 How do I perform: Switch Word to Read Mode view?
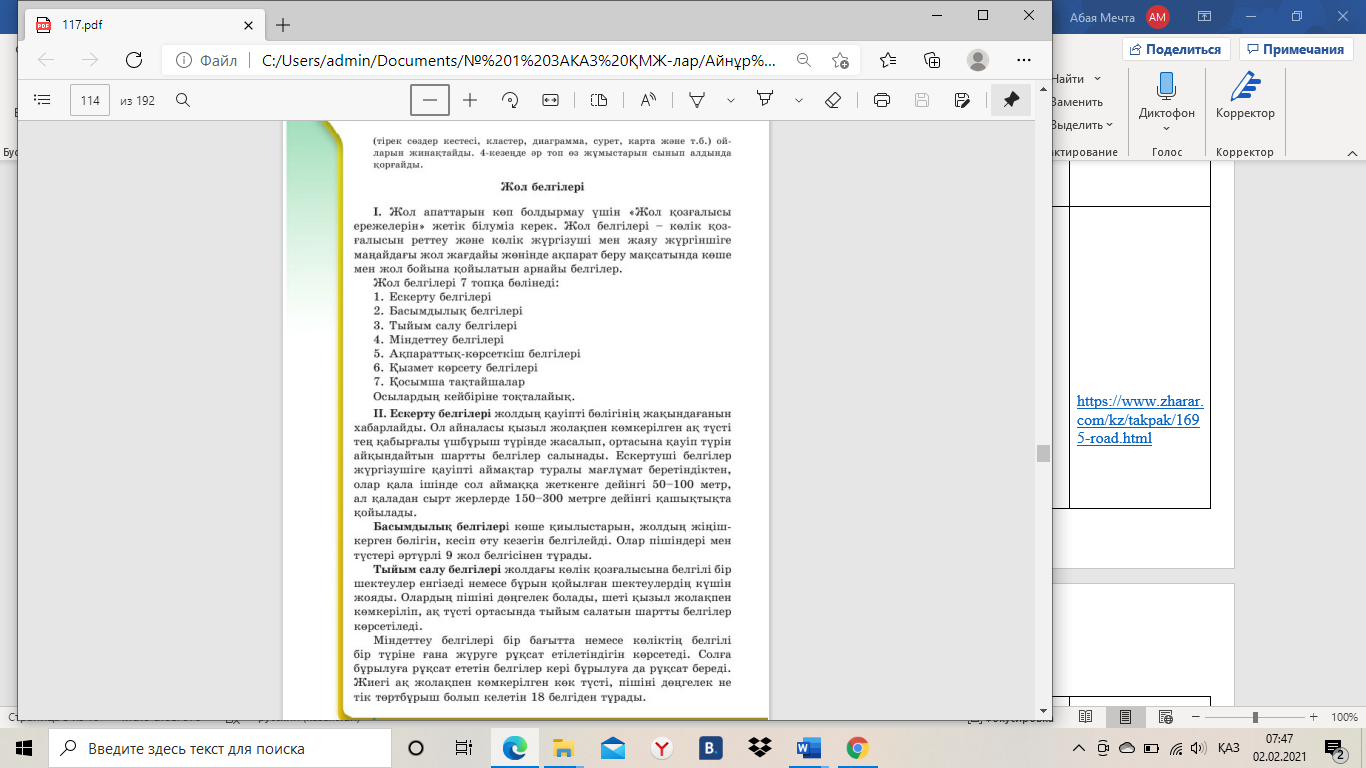coord(1086,717)
